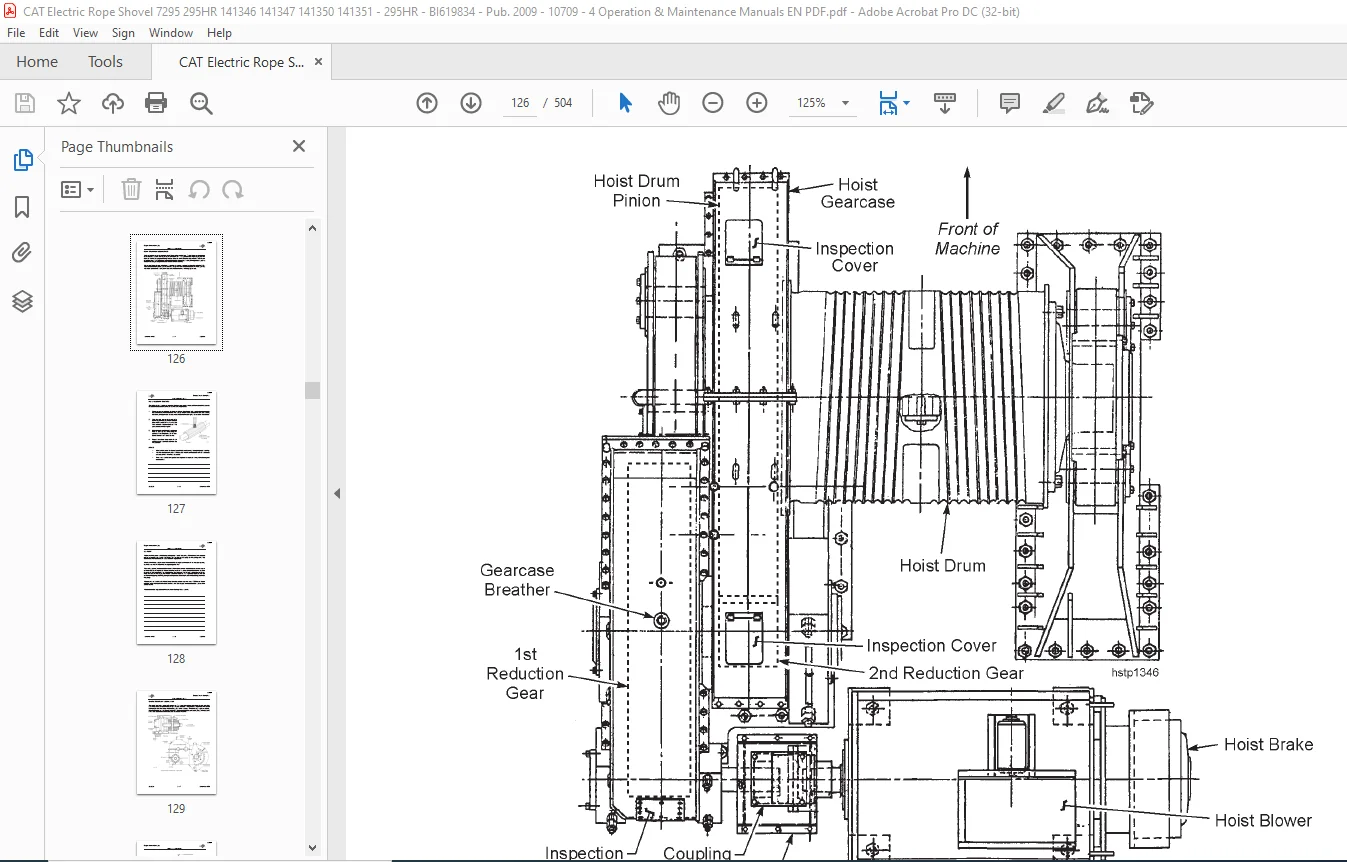Click the 'Hoist Drum' diagram label

click(x=942, y=566)
